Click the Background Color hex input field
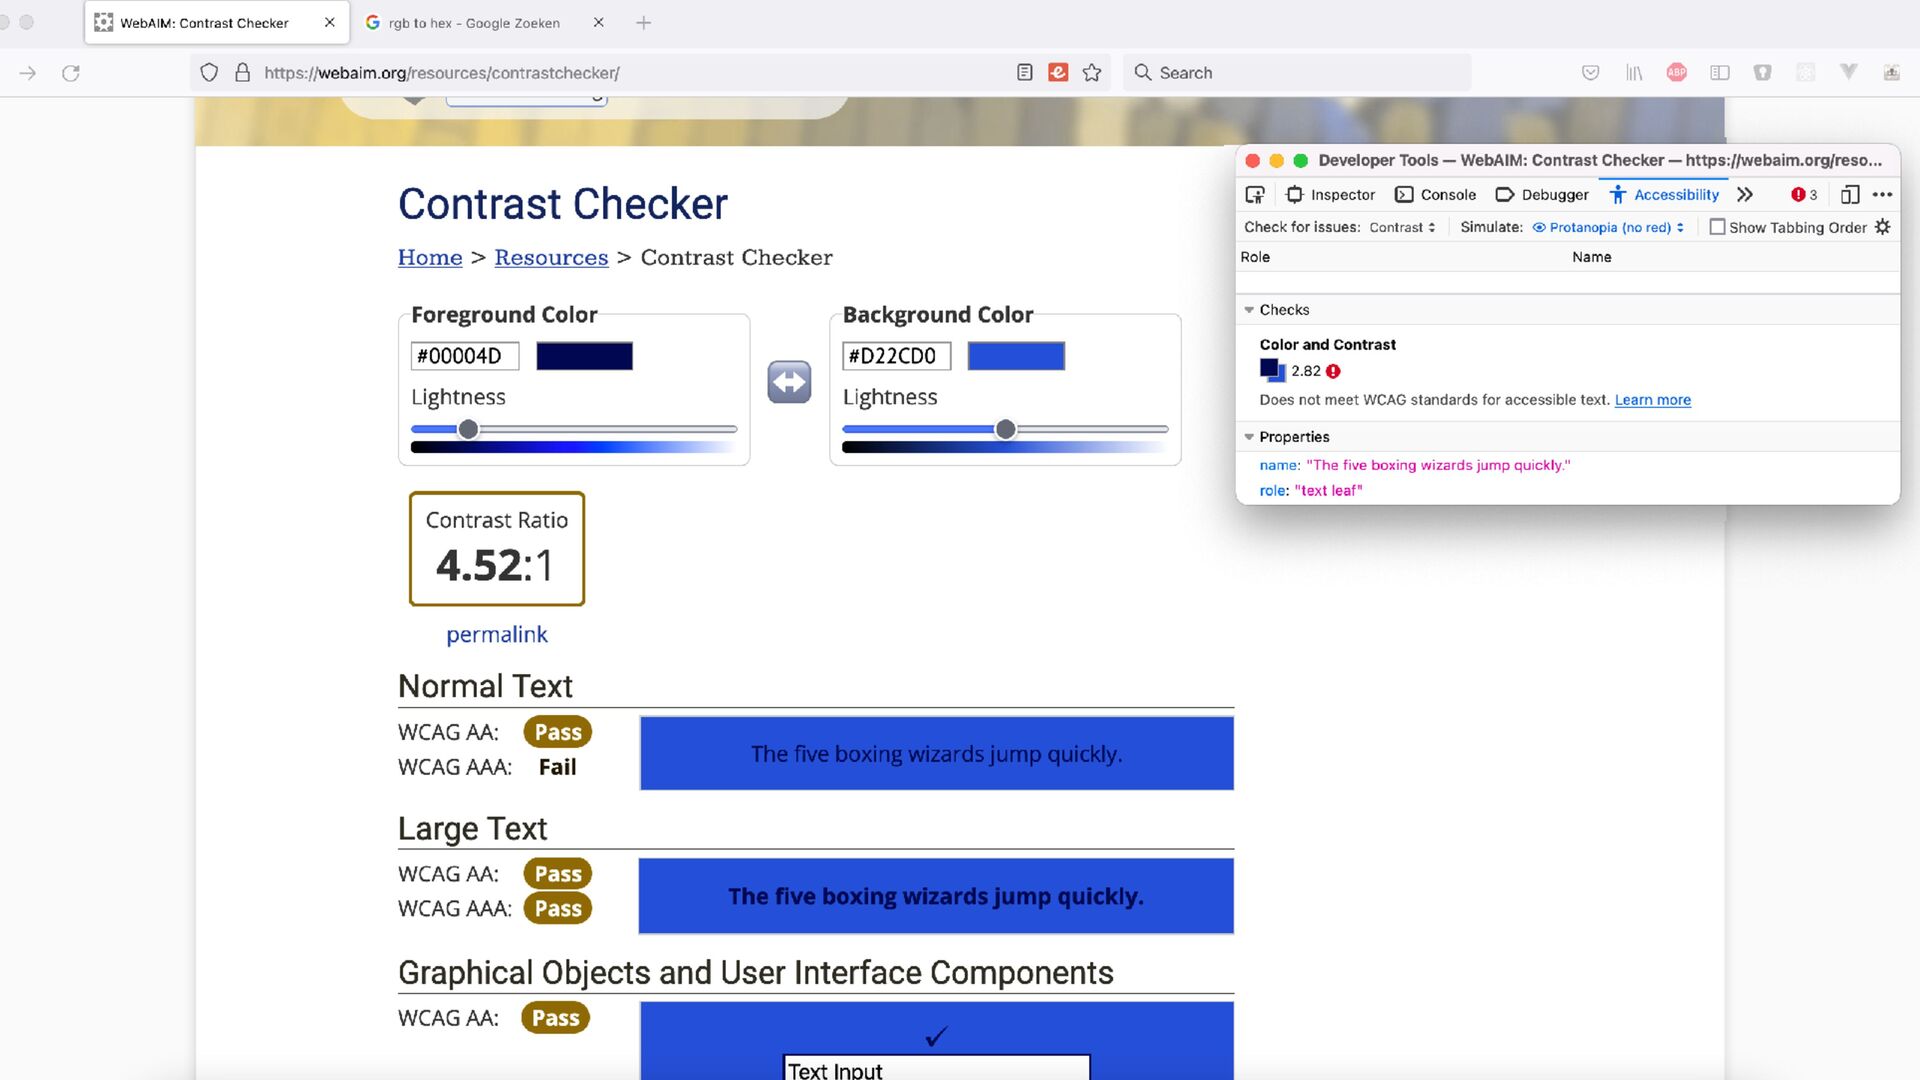This screenshot has width=1920, height=1080. (896, 356)
